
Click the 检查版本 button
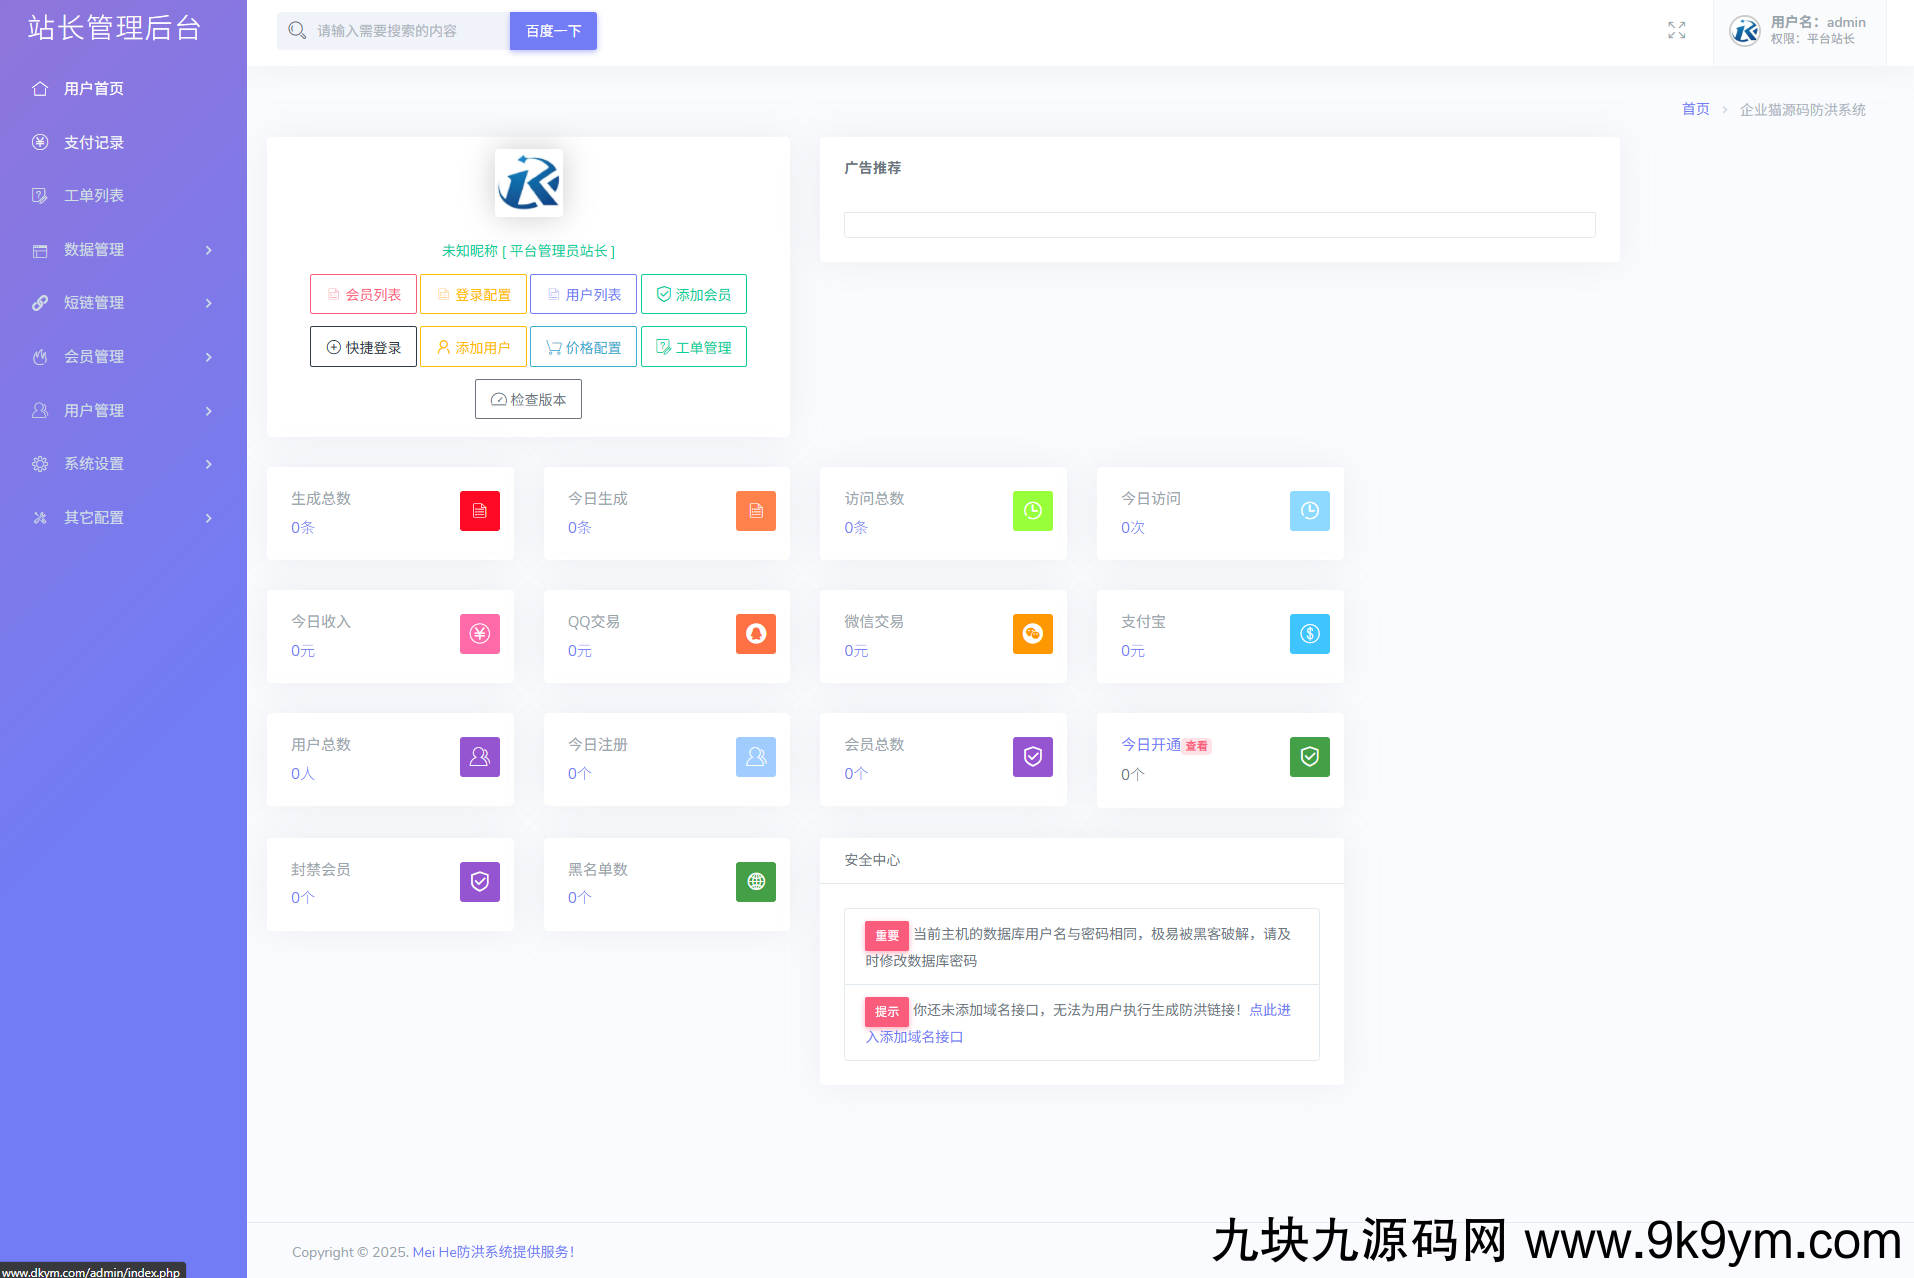point(528,399)
